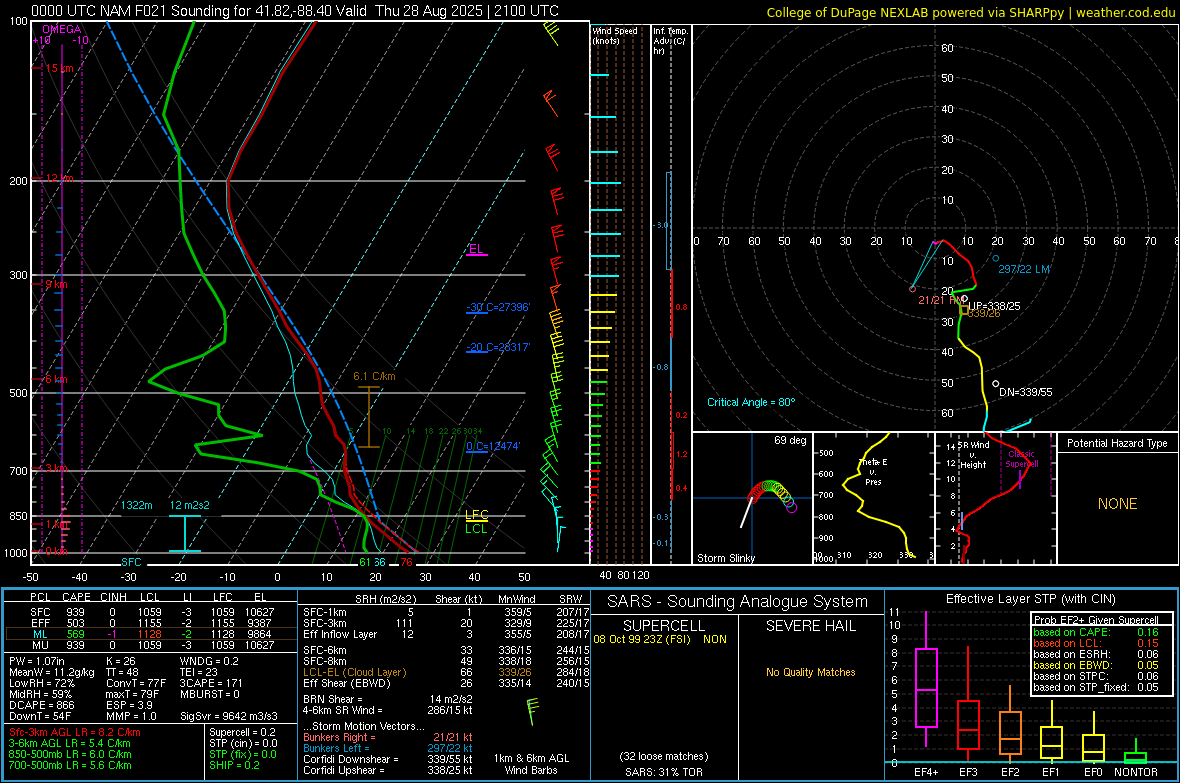Click the 'STP (cin) = 0.0' value
The image size is (1180, 783).
click(x=243, y=743)
